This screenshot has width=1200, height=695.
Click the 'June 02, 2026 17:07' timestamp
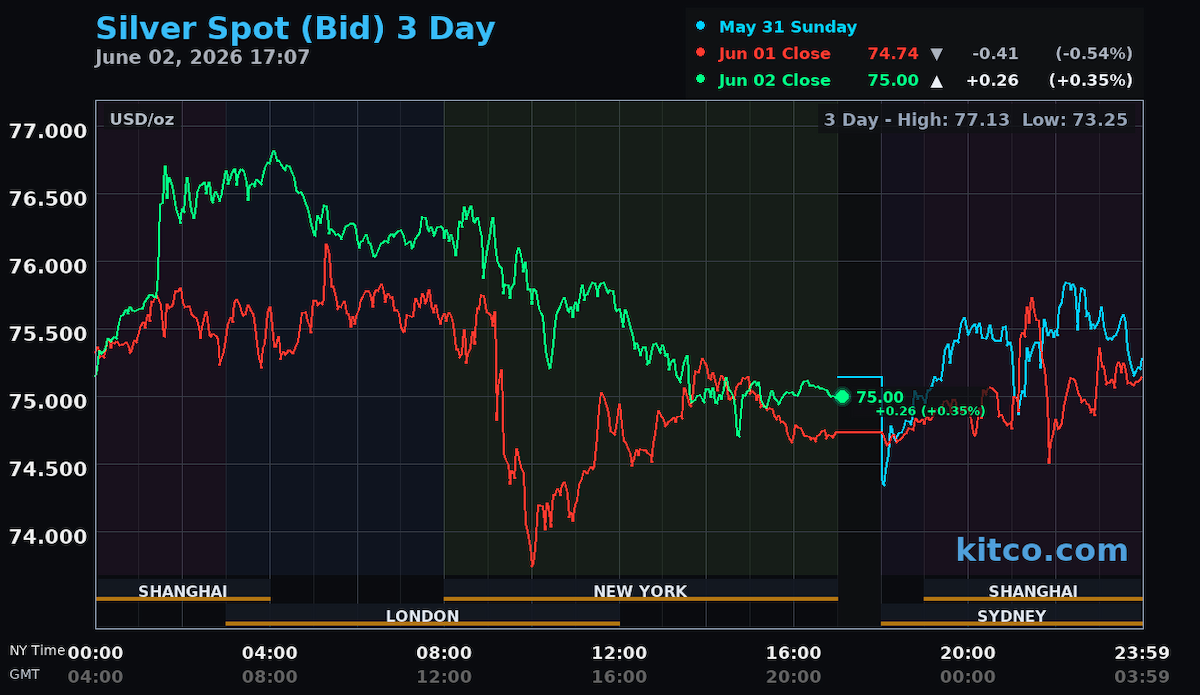203,57
